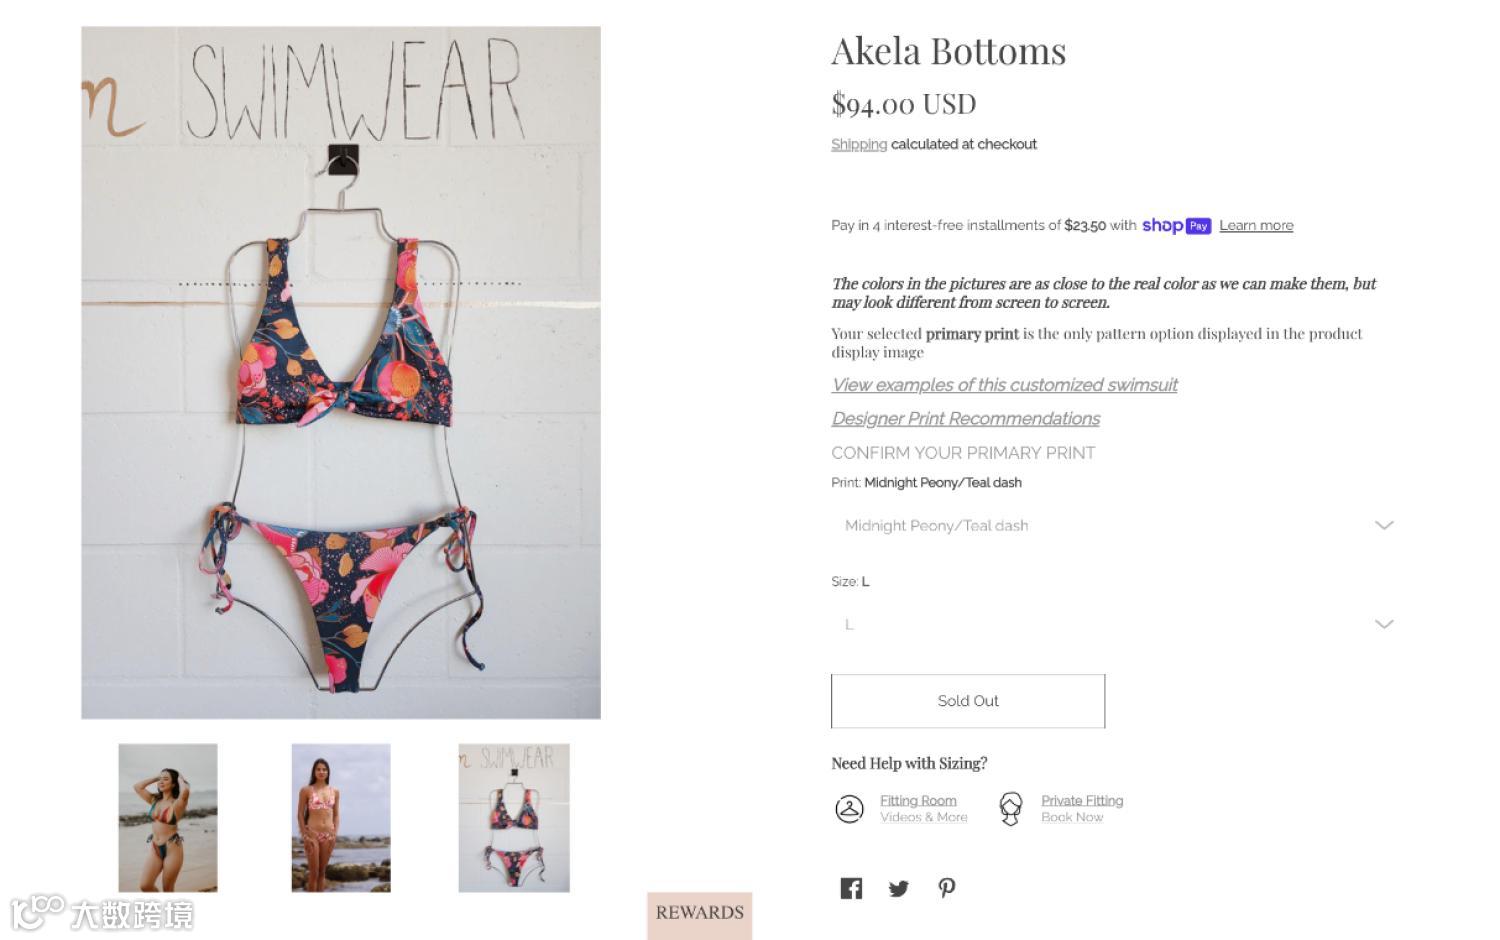Open Fitting Room Videos & More link
1500x940 pixels.
pos(923,808)
